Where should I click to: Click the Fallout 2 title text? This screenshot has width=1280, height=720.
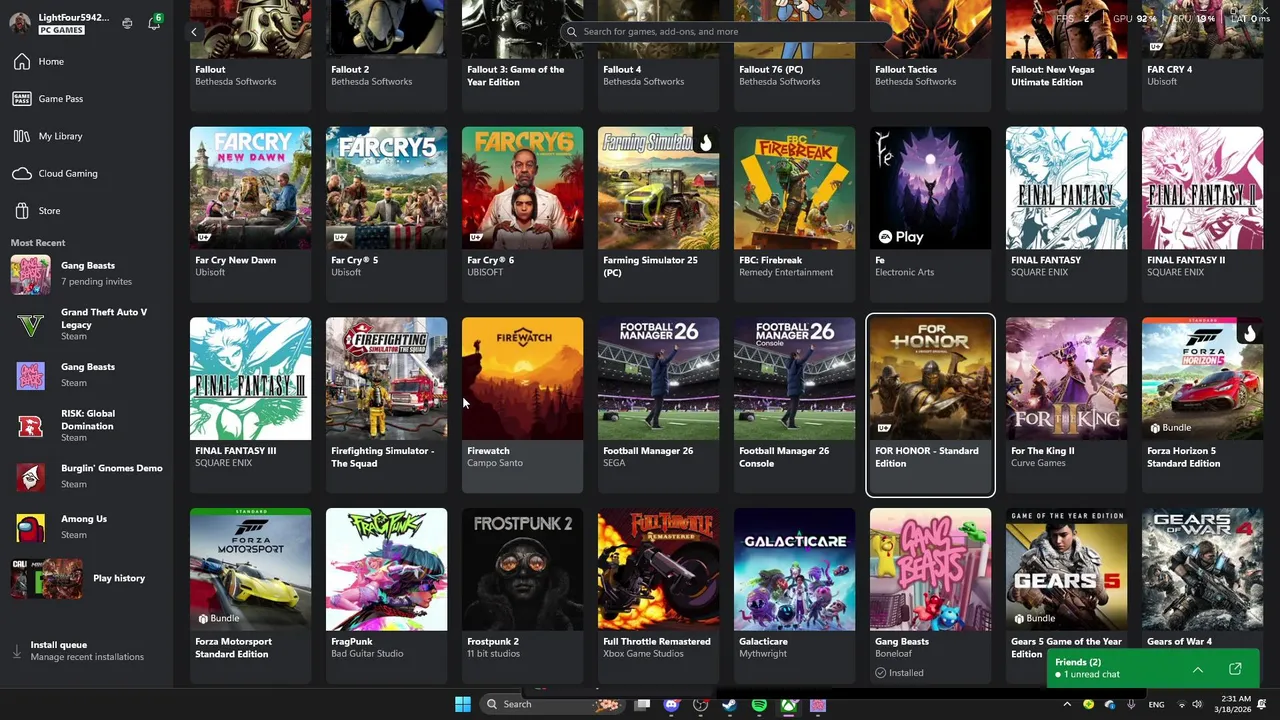point(350,70)
